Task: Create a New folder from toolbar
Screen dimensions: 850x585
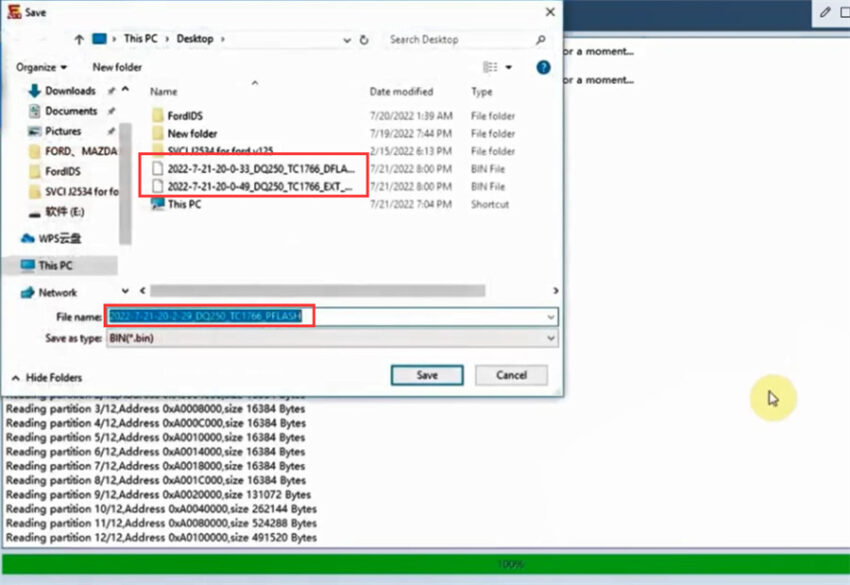Action: point(117,67)
